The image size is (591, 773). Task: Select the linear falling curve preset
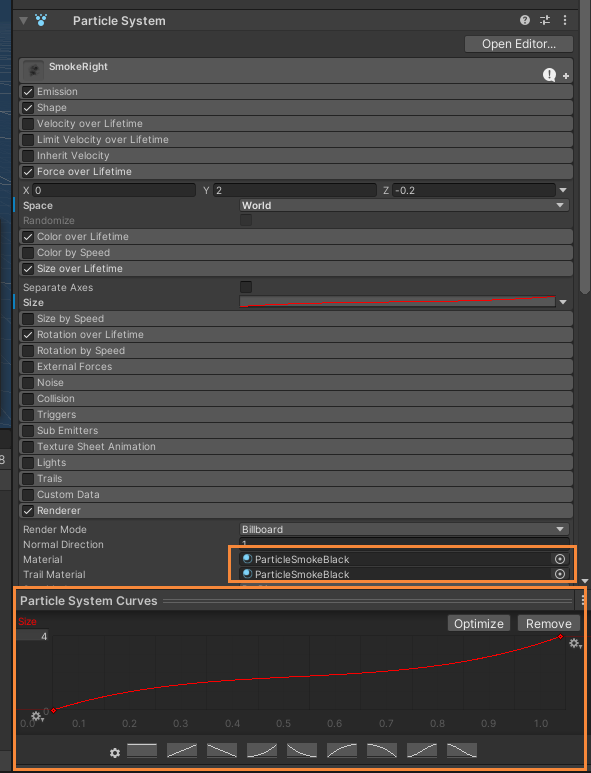point(222,750)
